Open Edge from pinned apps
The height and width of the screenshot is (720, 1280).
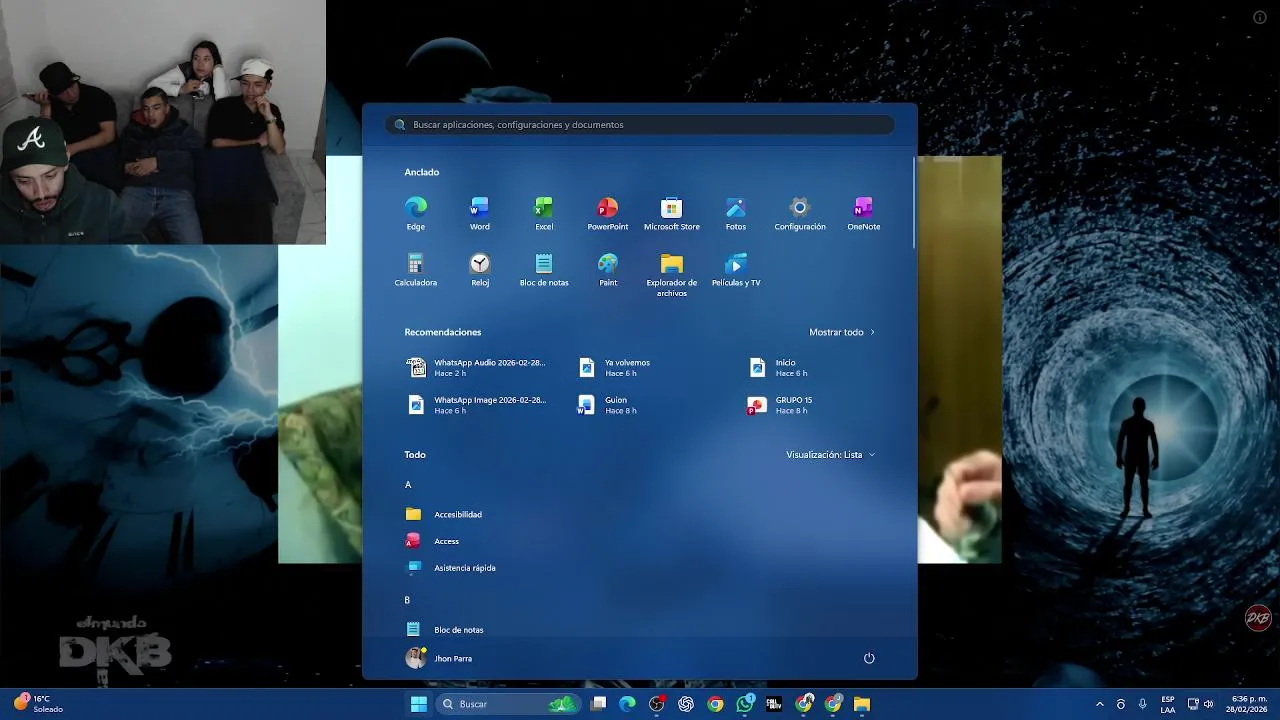point(416,213)
